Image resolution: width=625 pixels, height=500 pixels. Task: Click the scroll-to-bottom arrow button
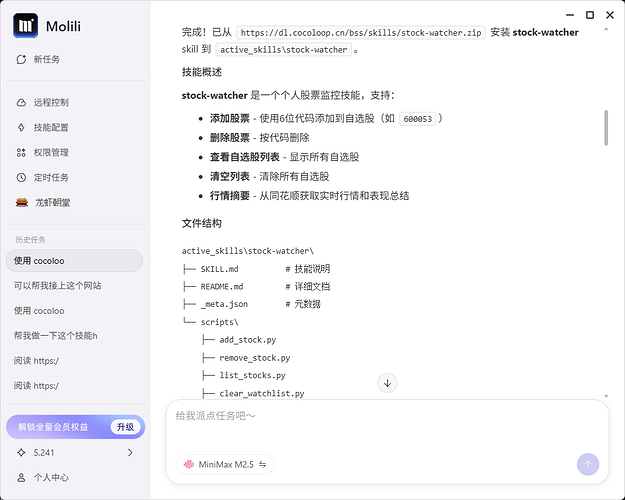(387, 383)
